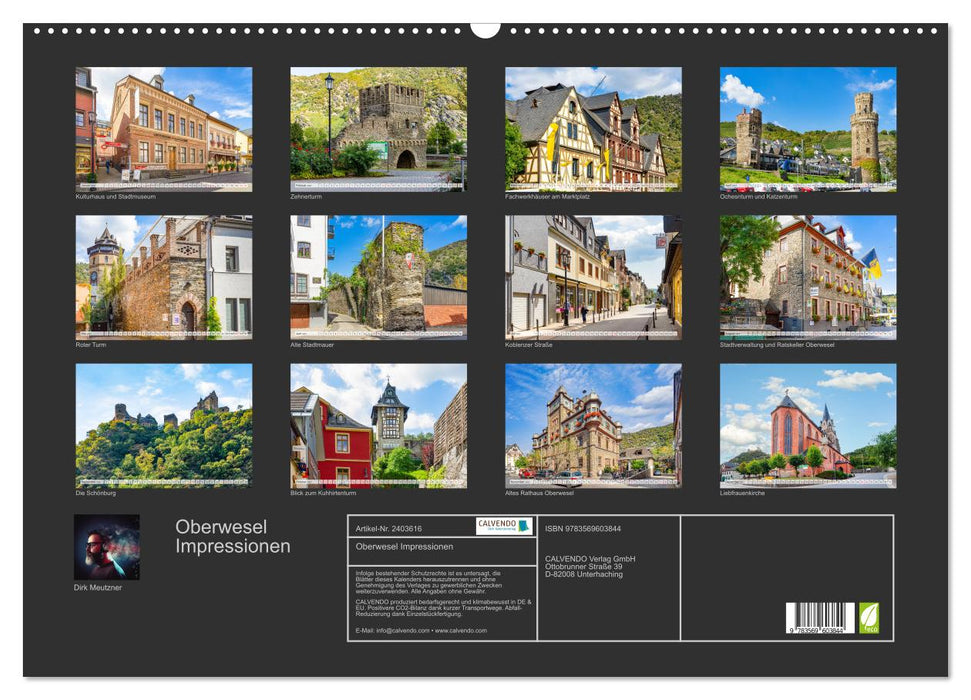This screenshot has height=700, width=971.
Task: Click the 'Blick zum Kuhhirtenturm' caption
Action: coord(323,494)
